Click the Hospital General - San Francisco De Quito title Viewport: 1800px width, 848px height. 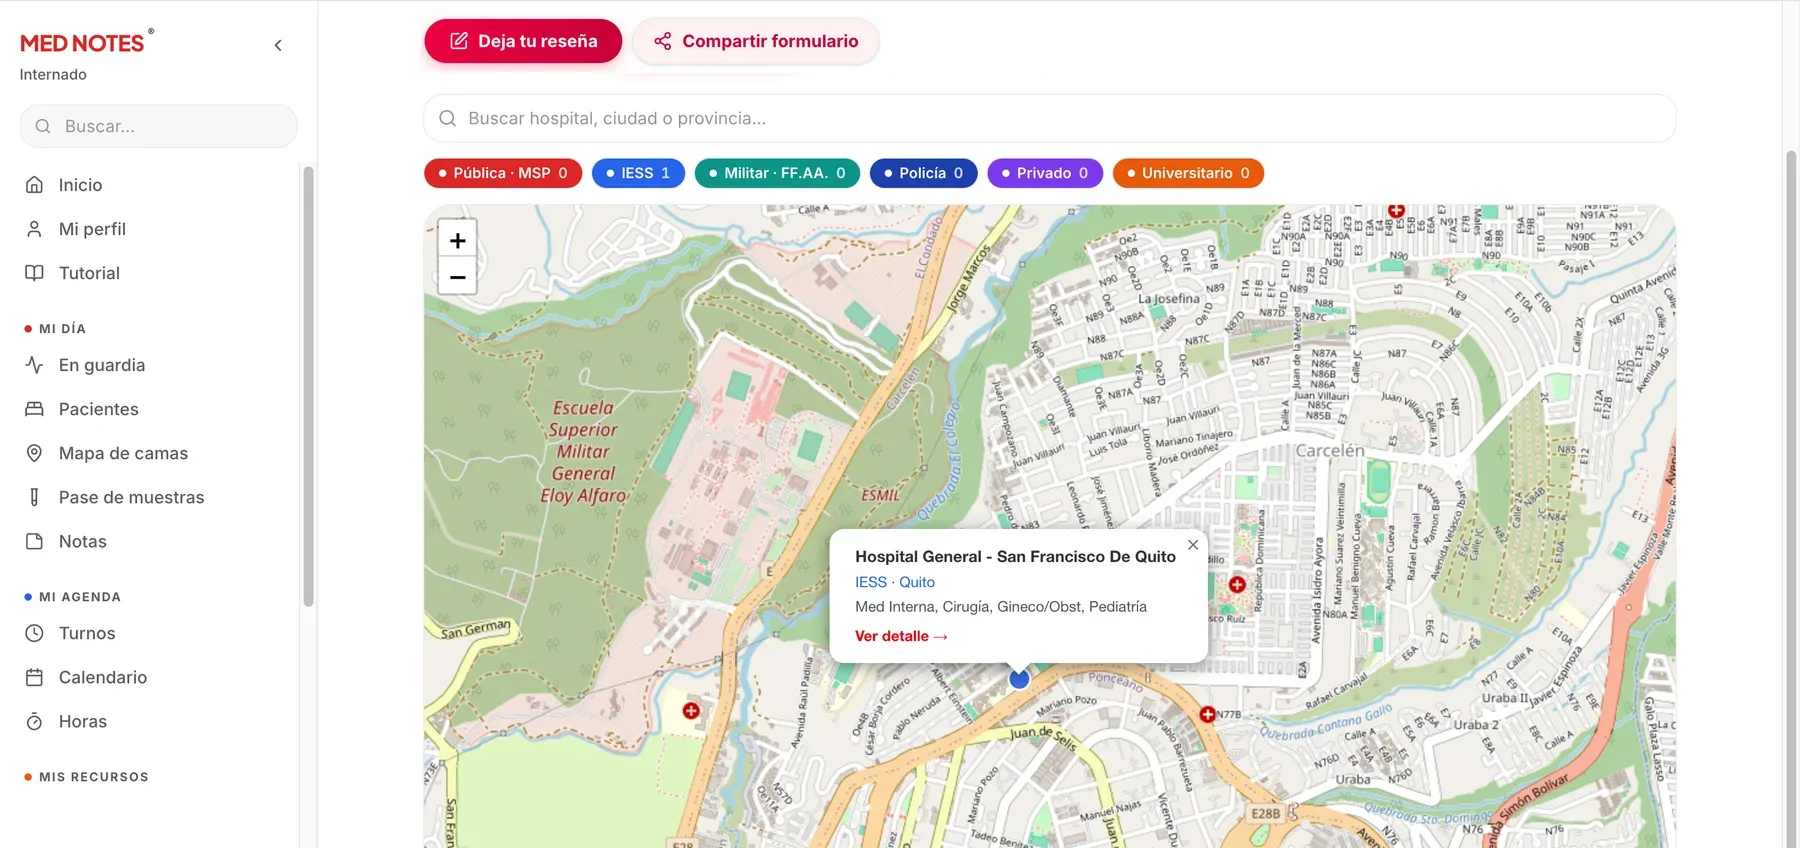click(x=1015, y=557)
